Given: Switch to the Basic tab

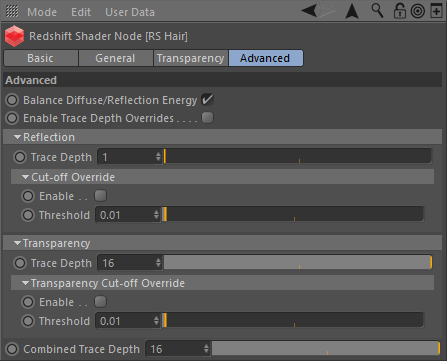Looking at the screenshot, I should click(41, 58).
